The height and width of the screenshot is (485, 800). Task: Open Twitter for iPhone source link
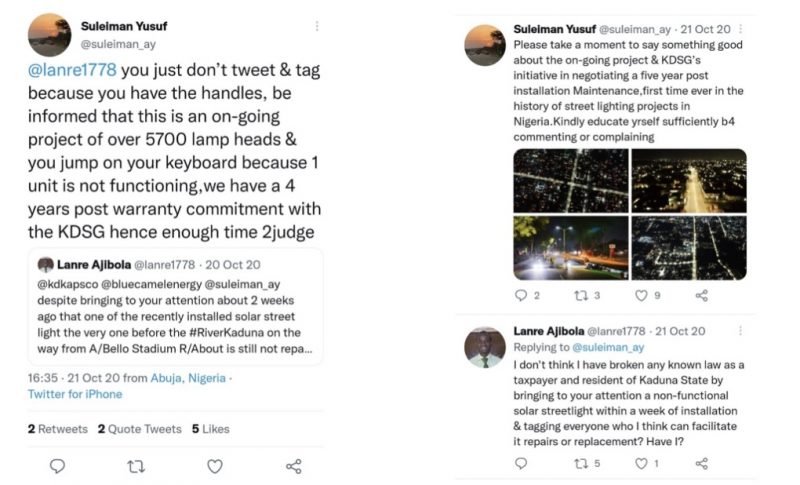[75, 395]
